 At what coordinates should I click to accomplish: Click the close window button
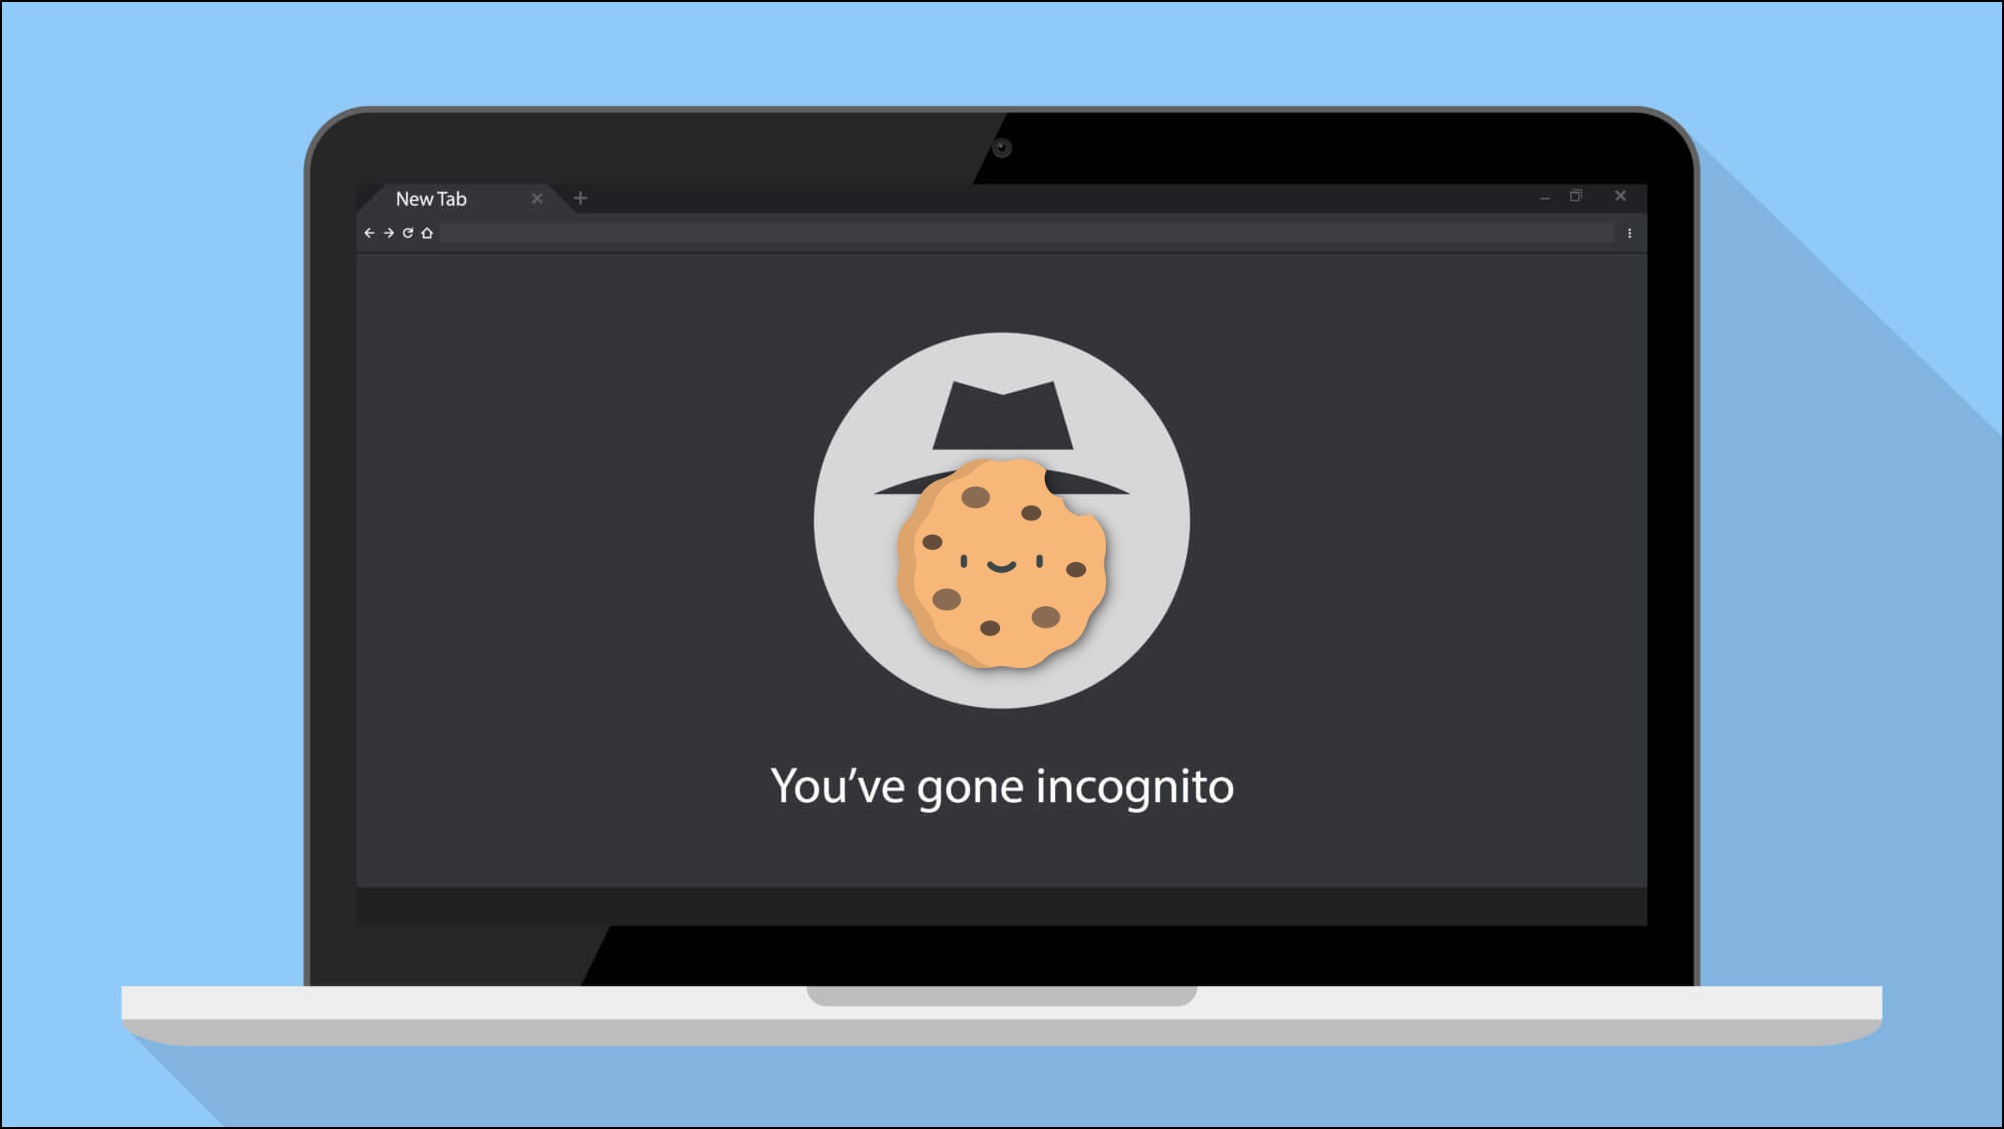[x=1620, y=196]
